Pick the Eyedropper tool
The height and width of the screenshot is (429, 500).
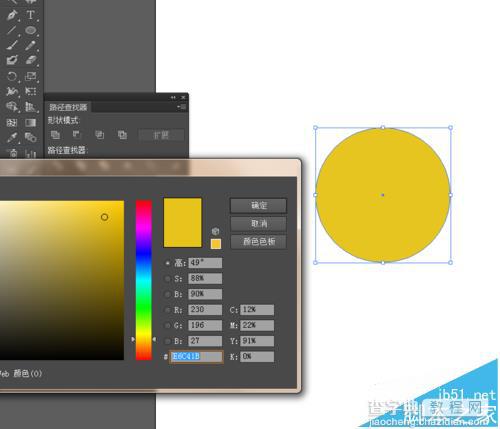click(x=12, y=137)
